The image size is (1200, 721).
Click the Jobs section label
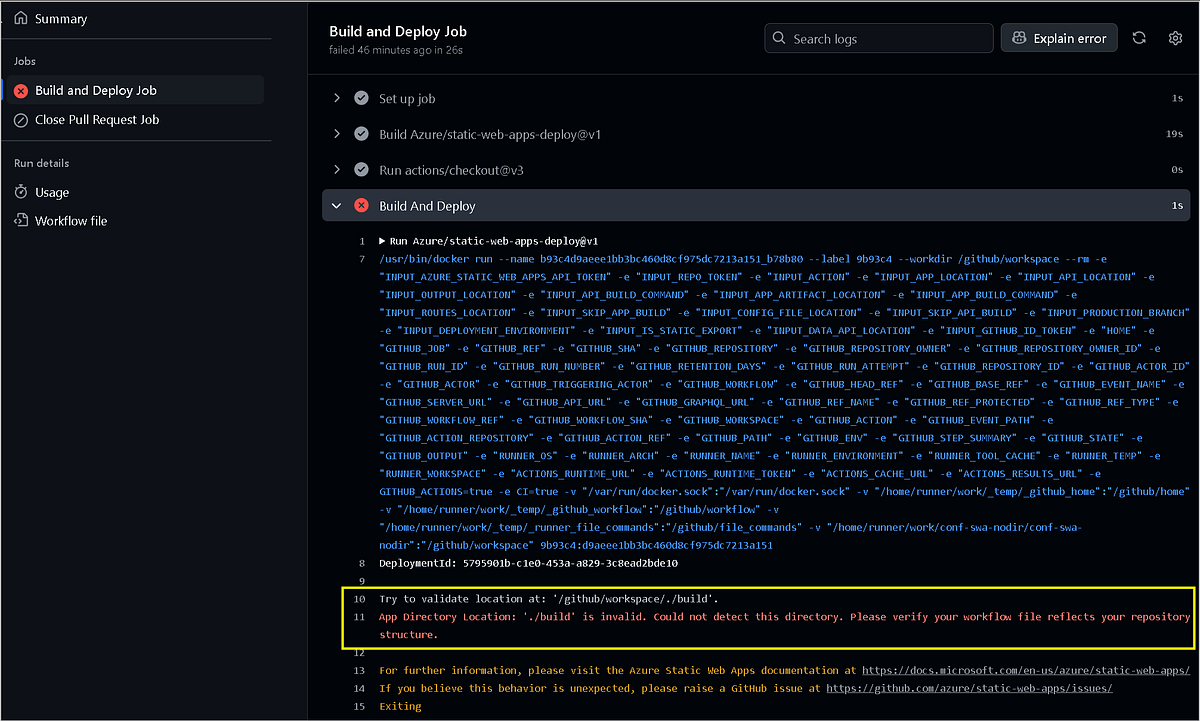point(25,61)
